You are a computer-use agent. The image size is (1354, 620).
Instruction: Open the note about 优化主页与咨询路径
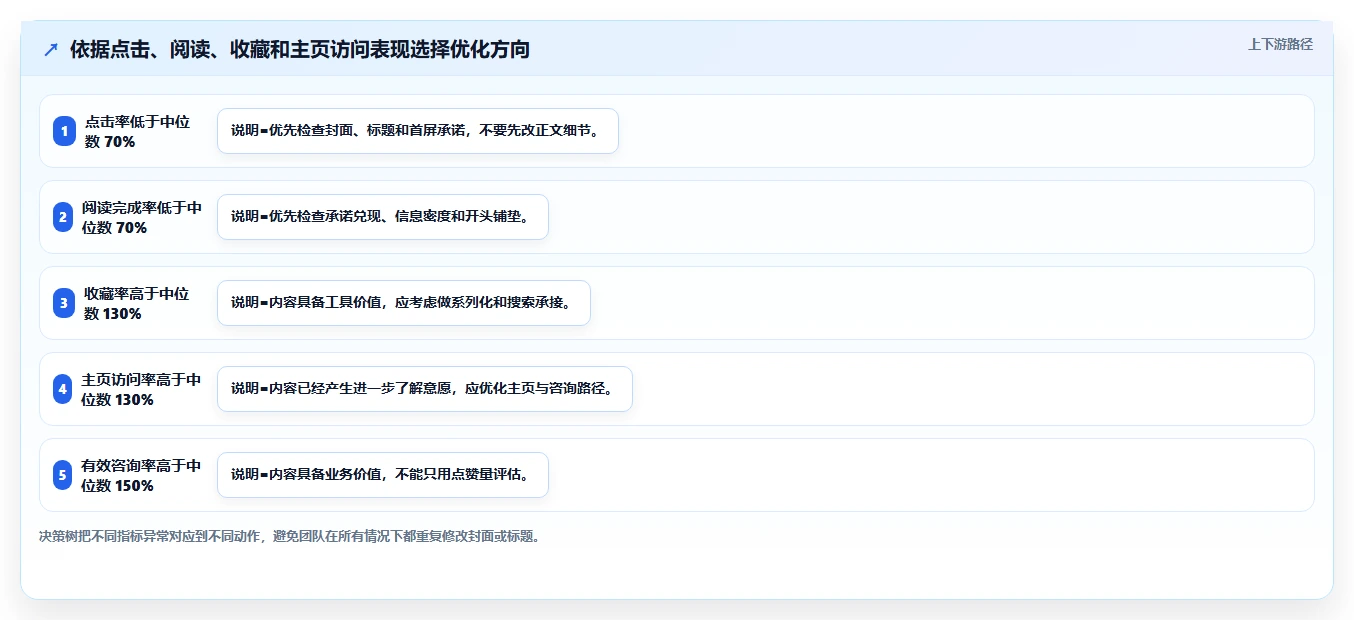click(425, 389)
